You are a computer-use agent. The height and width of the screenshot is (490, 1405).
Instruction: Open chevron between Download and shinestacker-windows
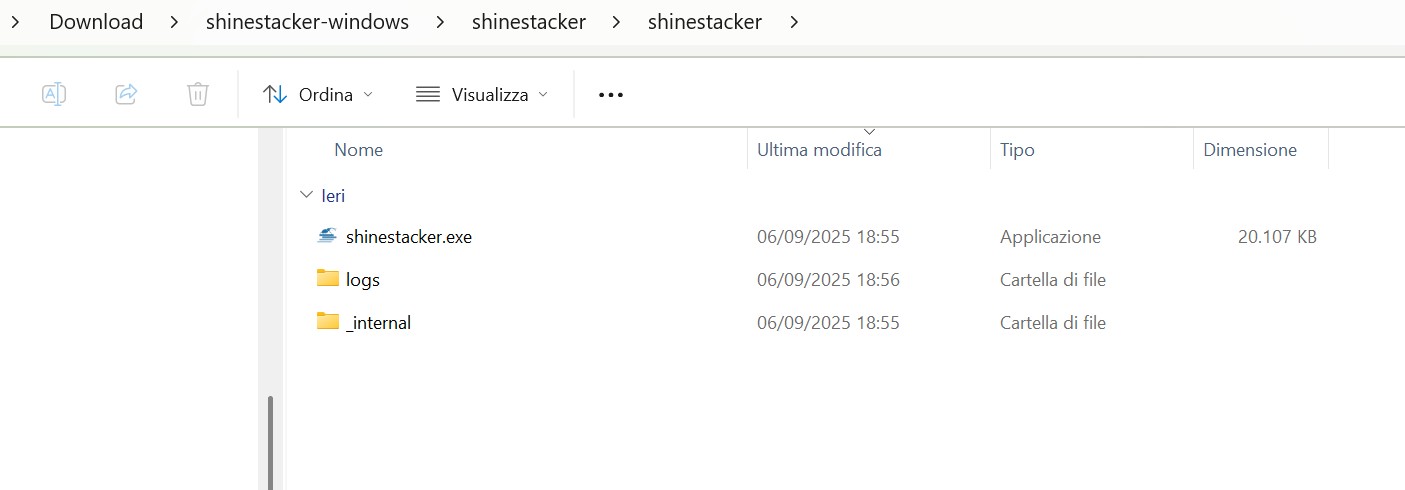click(x=174, y=21)
